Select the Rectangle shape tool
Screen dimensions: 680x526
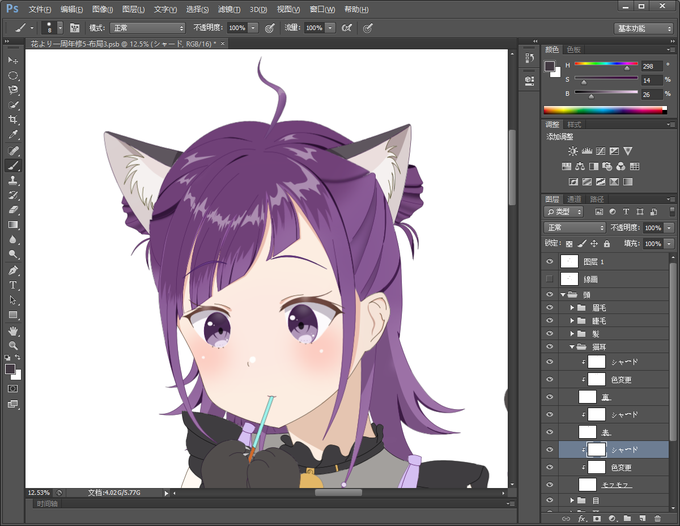pos(13,315)
